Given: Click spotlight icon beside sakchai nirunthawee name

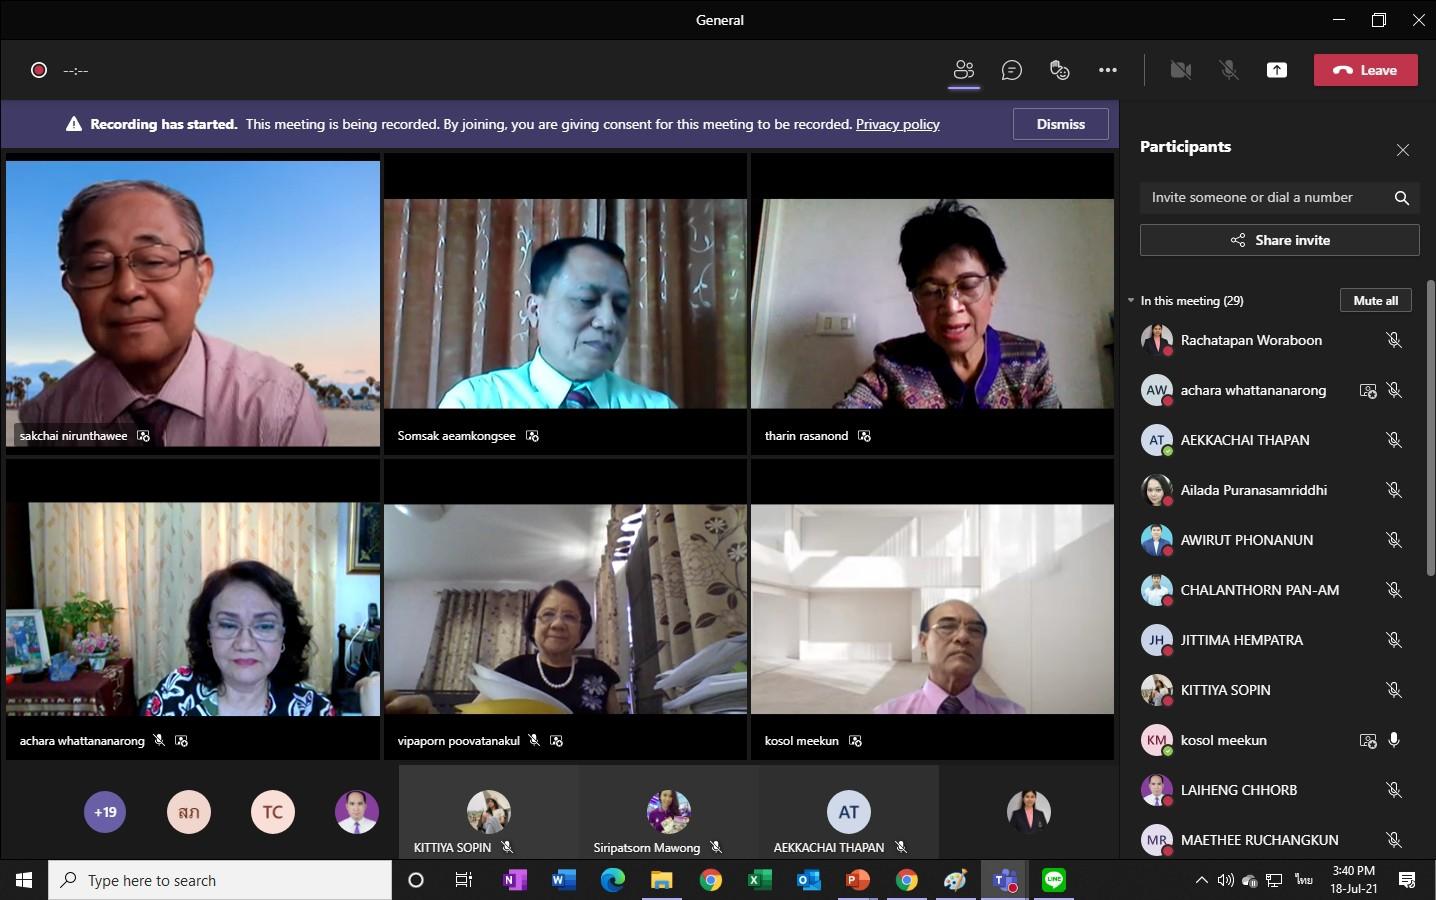Looking at the screenshot, I should 144,436.
